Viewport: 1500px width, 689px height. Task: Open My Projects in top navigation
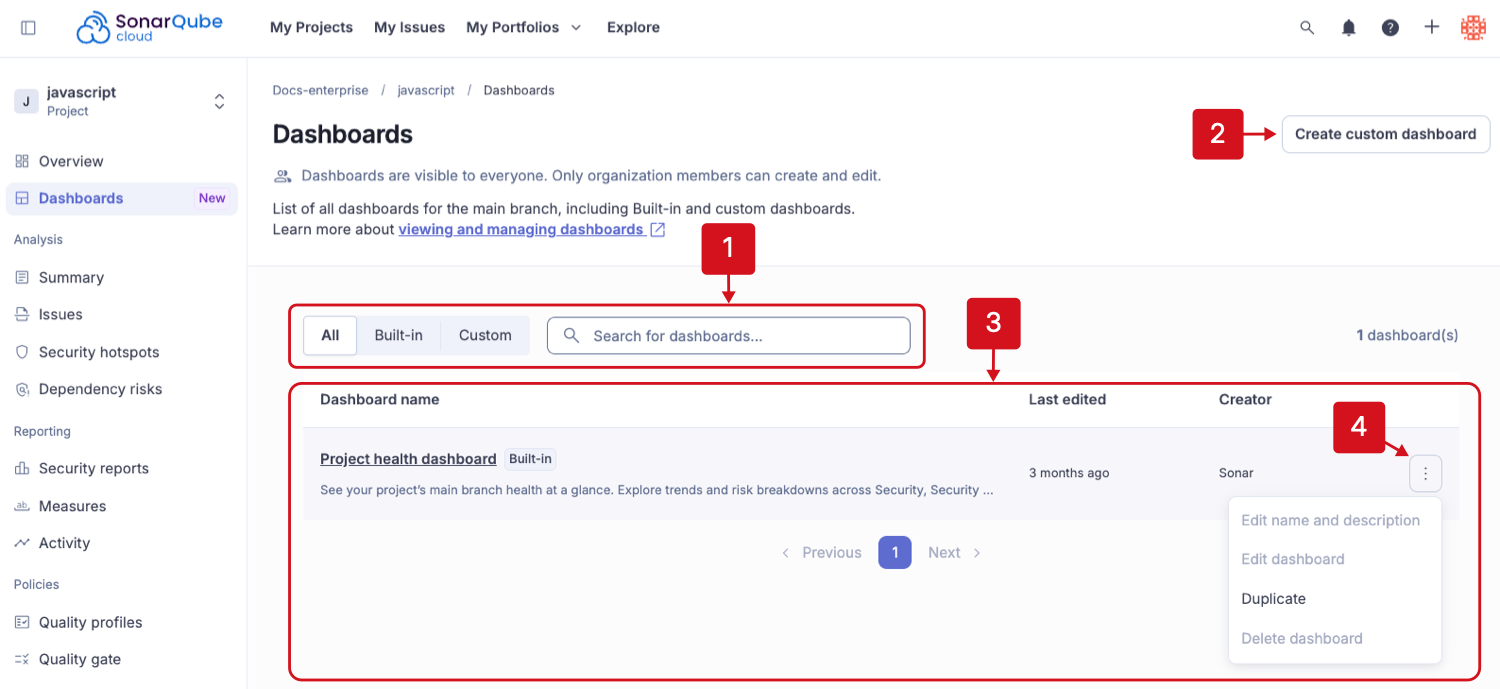pos(311,28)
